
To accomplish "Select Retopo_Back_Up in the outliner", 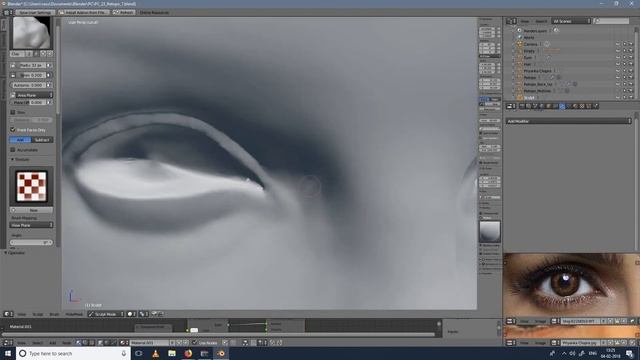I will [x=538, y=84].
